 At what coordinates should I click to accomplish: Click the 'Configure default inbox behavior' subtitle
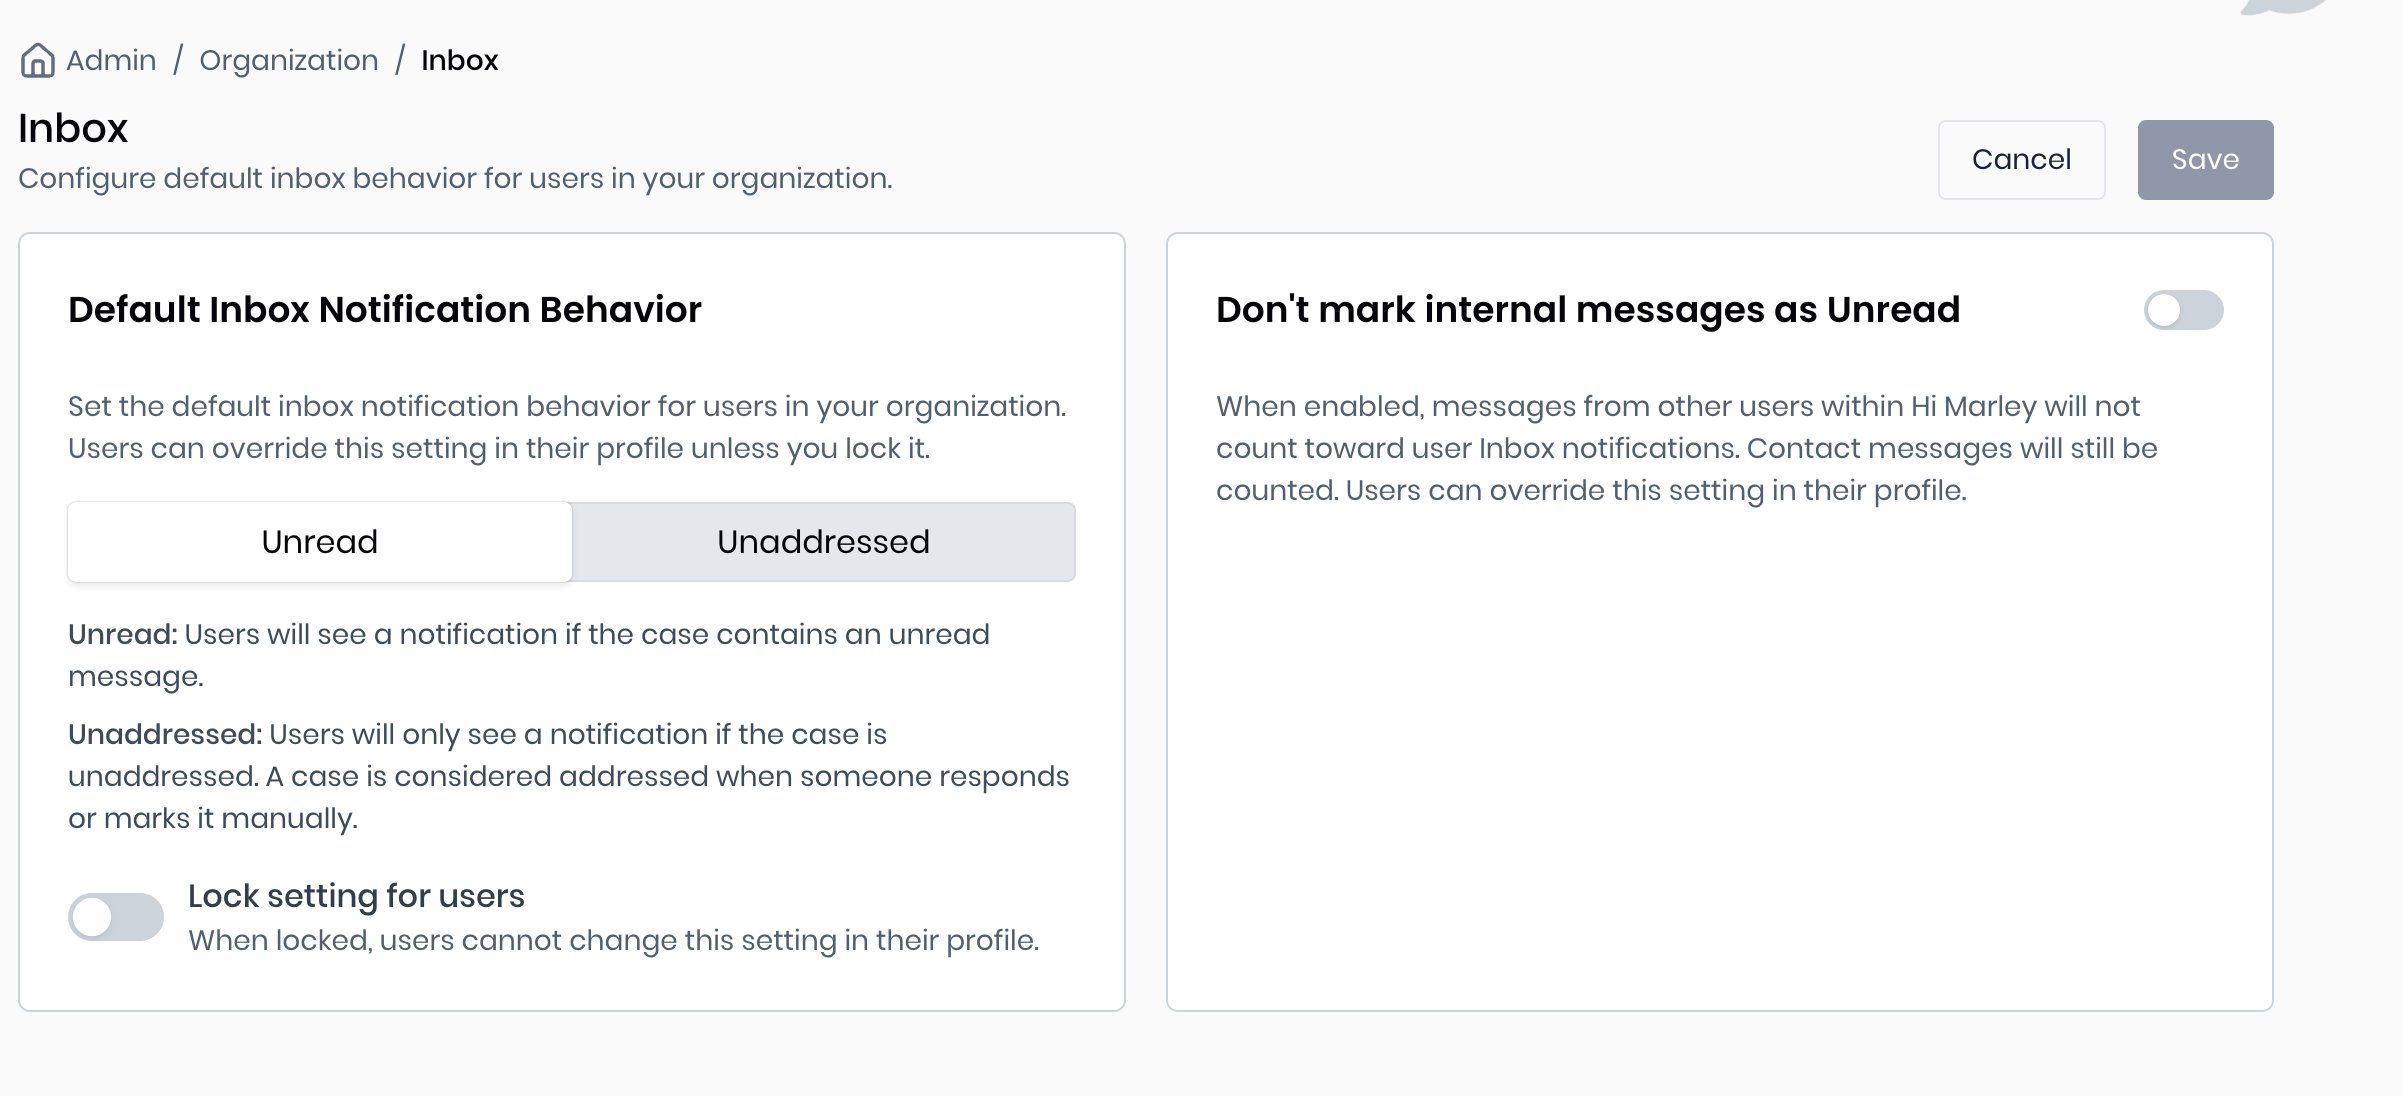pos(455,178)
